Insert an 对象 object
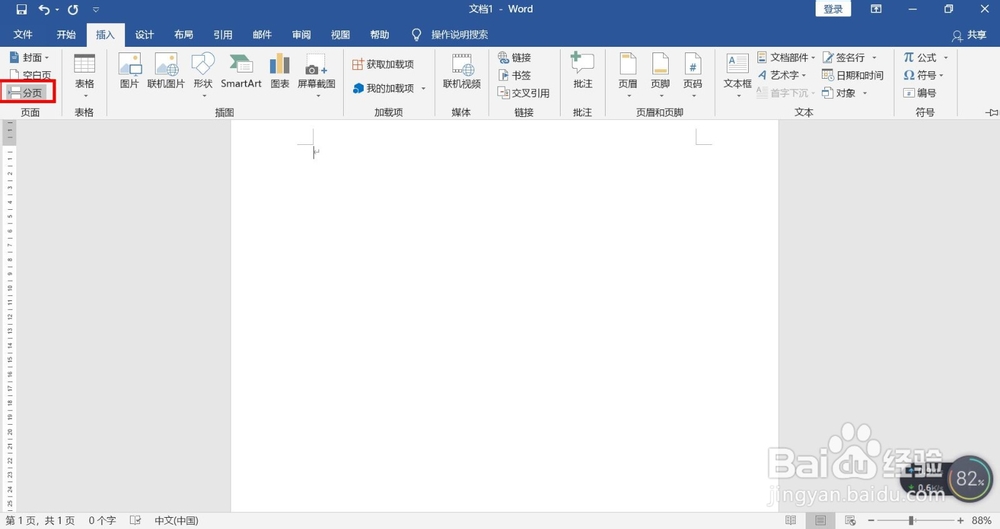The image size is (1000, 529). tap(844, 93)
